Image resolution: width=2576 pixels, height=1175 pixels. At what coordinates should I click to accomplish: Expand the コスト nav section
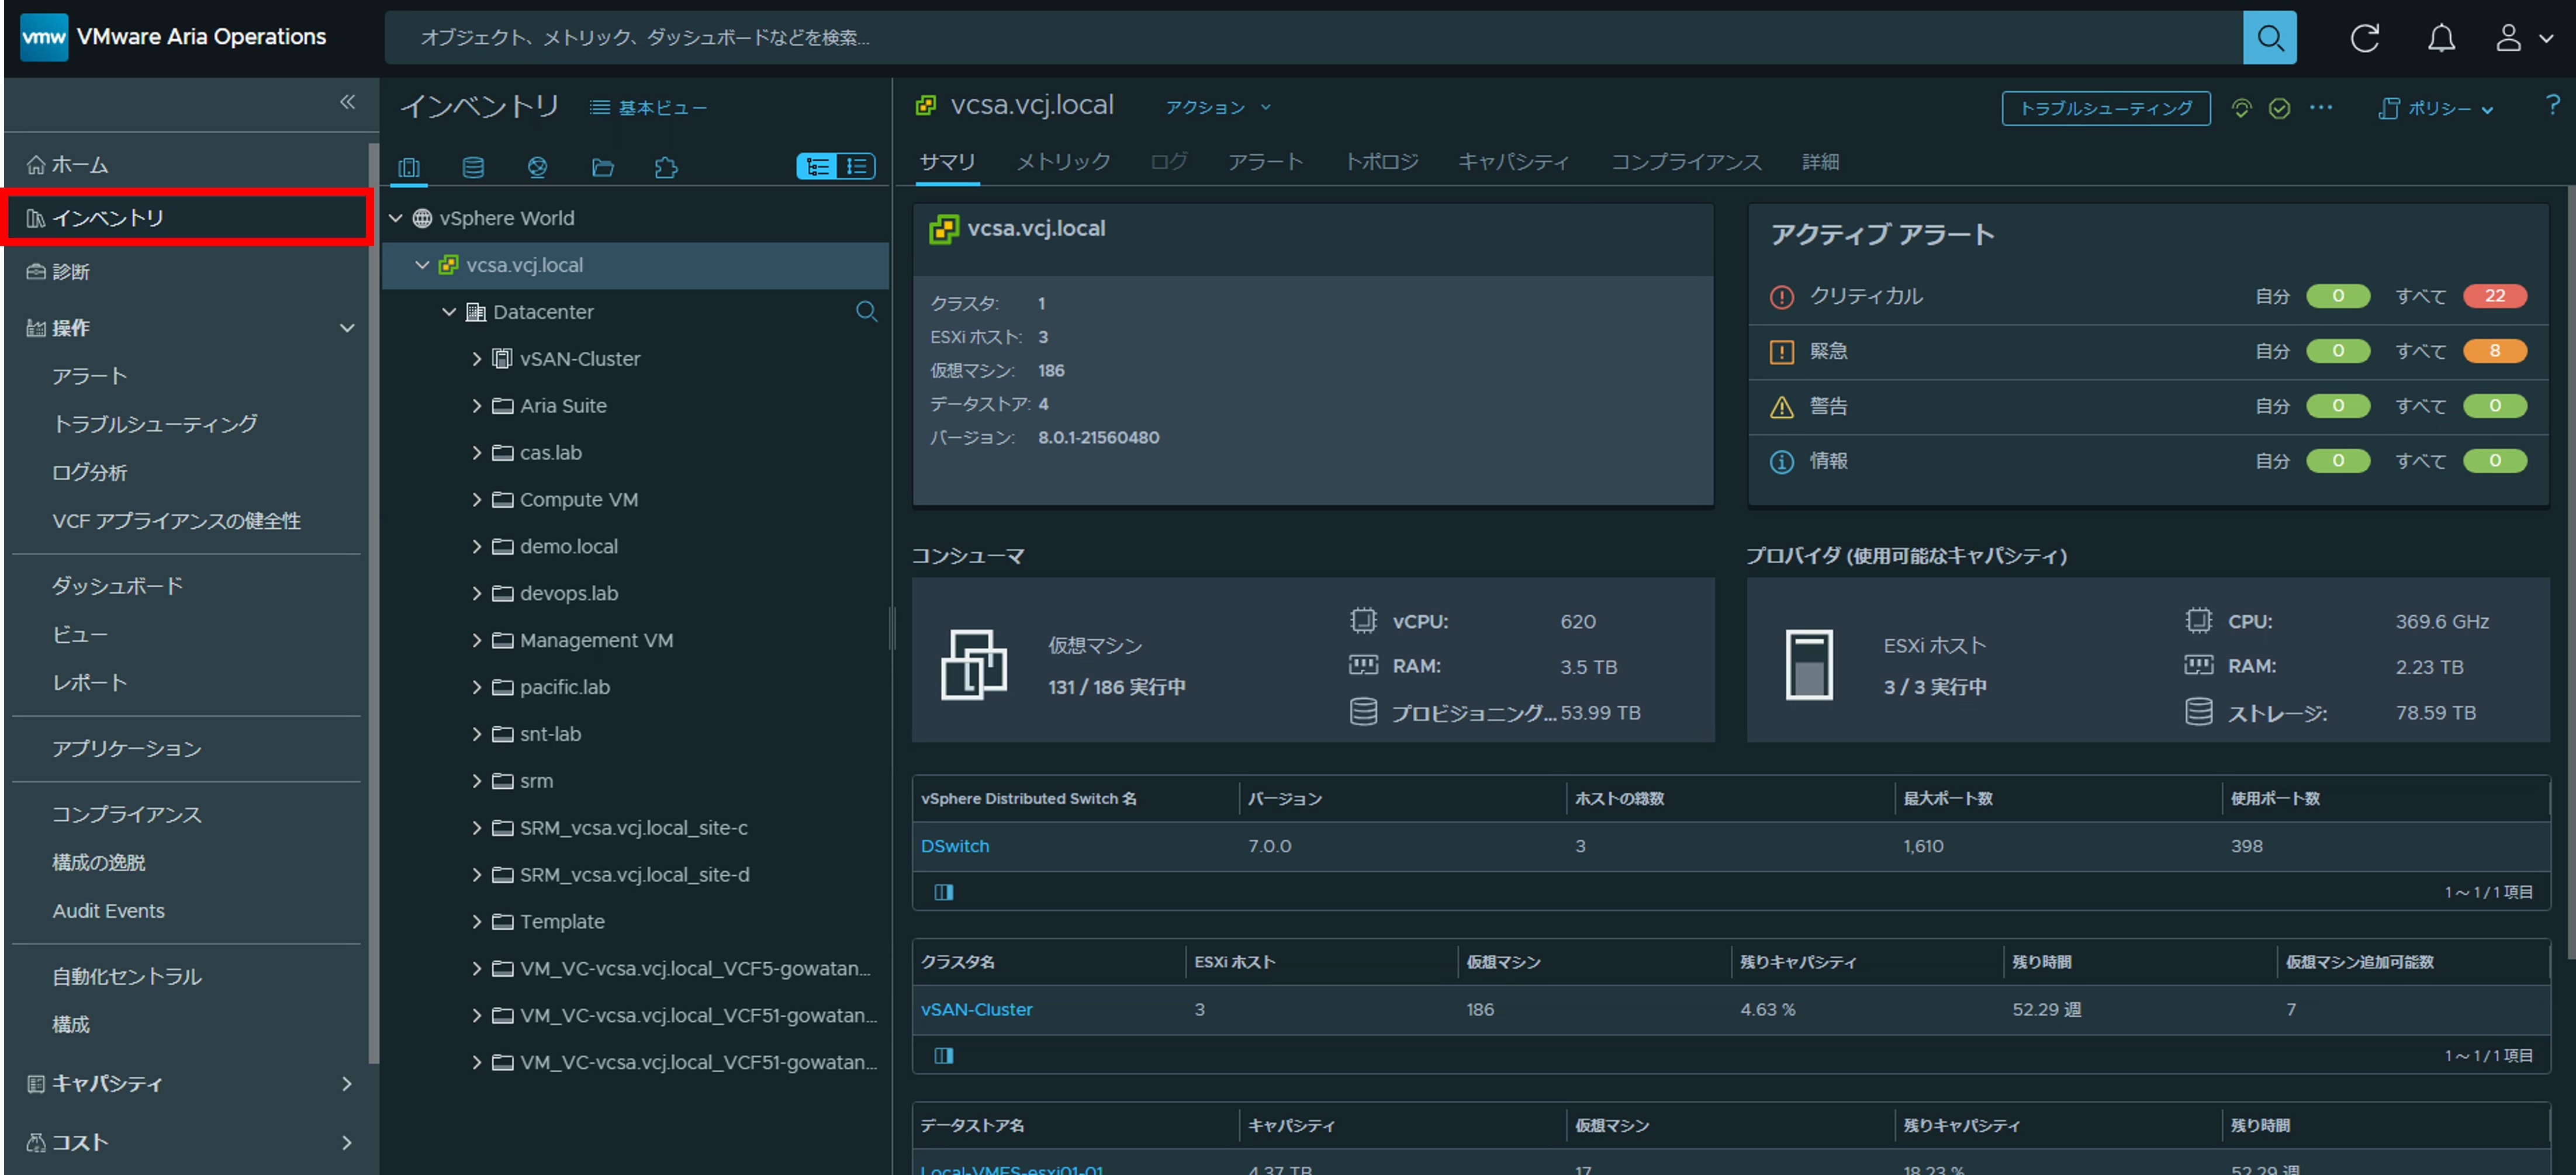(347, 1143)
